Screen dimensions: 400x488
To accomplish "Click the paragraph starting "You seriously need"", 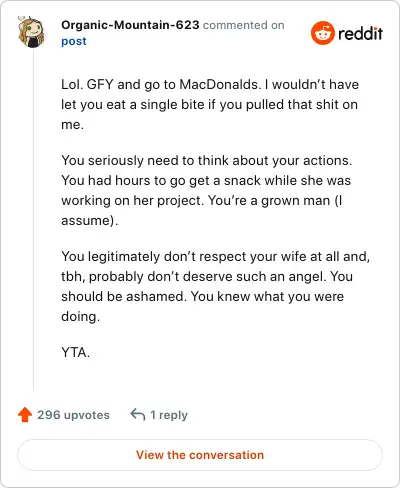I will [x=207, y=190].
